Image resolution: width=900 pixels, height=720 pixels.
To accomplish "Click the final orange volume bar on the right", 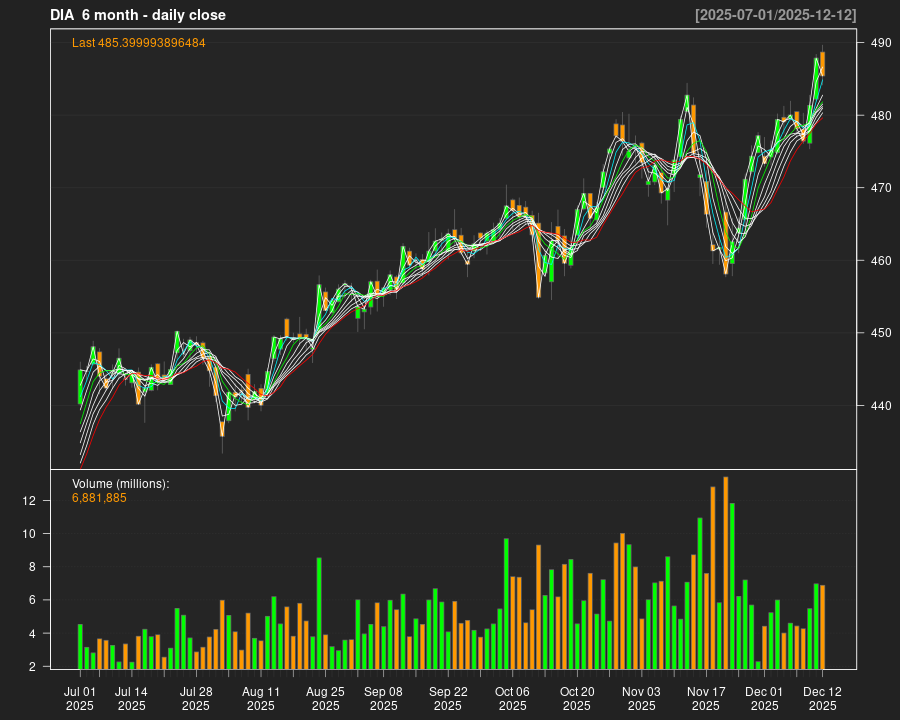I will (x=823, y=627).
